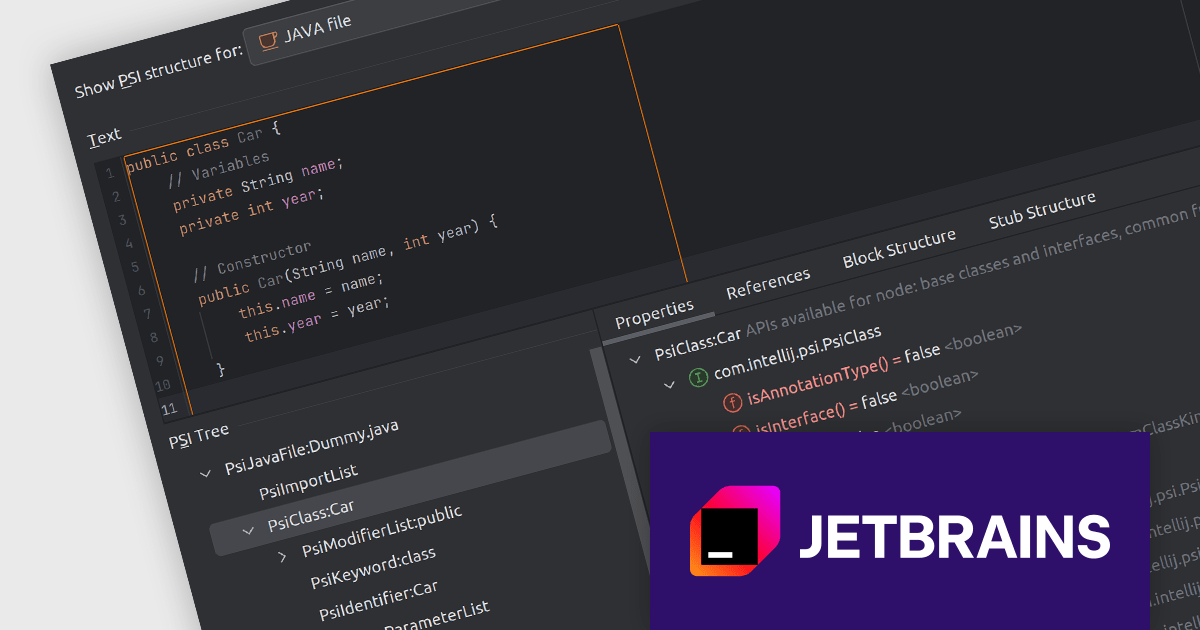Switch to the References tab
Viewport: 1200px width, 630px height.
[768, 283]
